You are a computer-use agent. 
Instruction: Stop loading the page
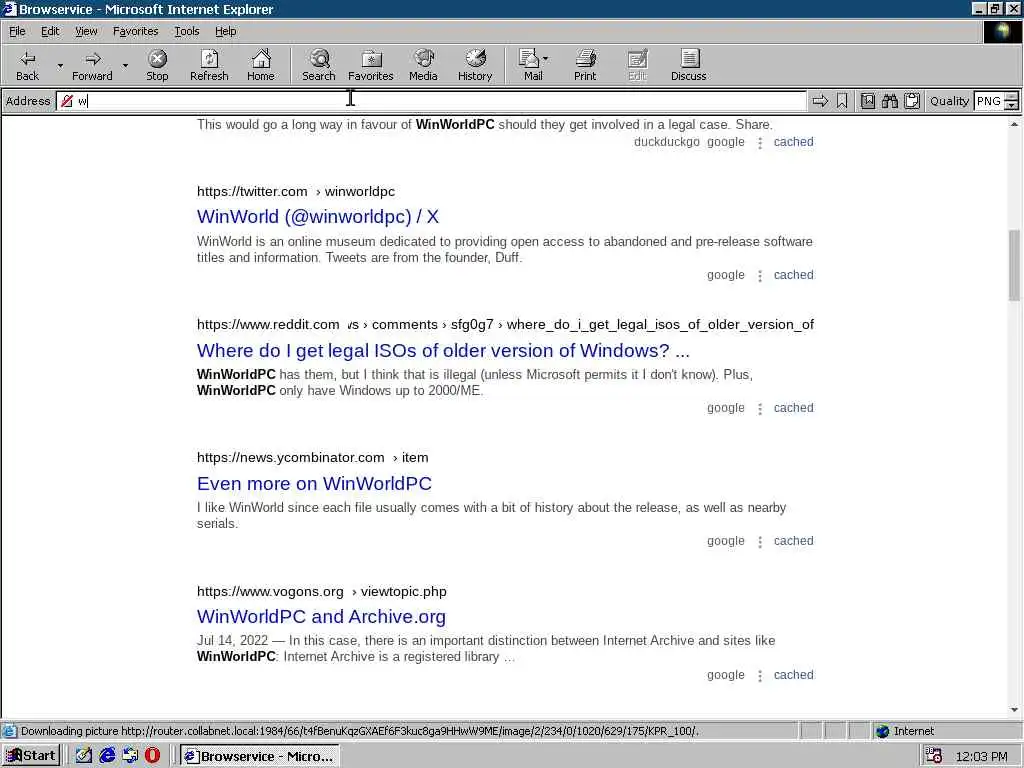coord(157,65)
